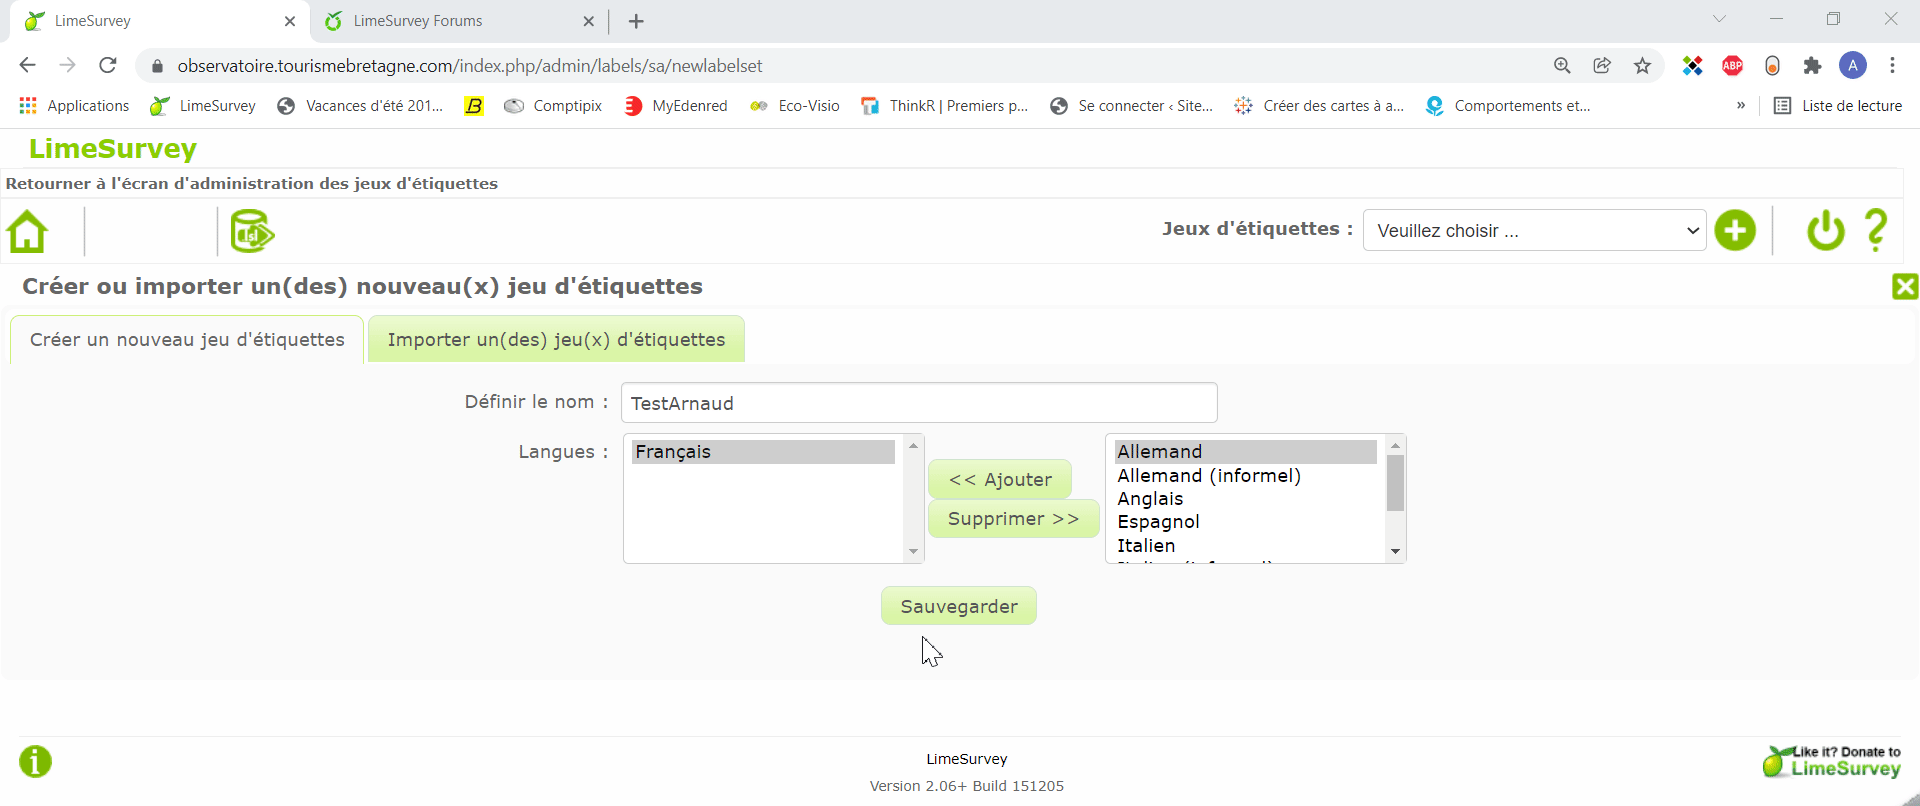1920x806 pixels.
Task: Close the panel with green X icon
Action: tap(1904, 287)
